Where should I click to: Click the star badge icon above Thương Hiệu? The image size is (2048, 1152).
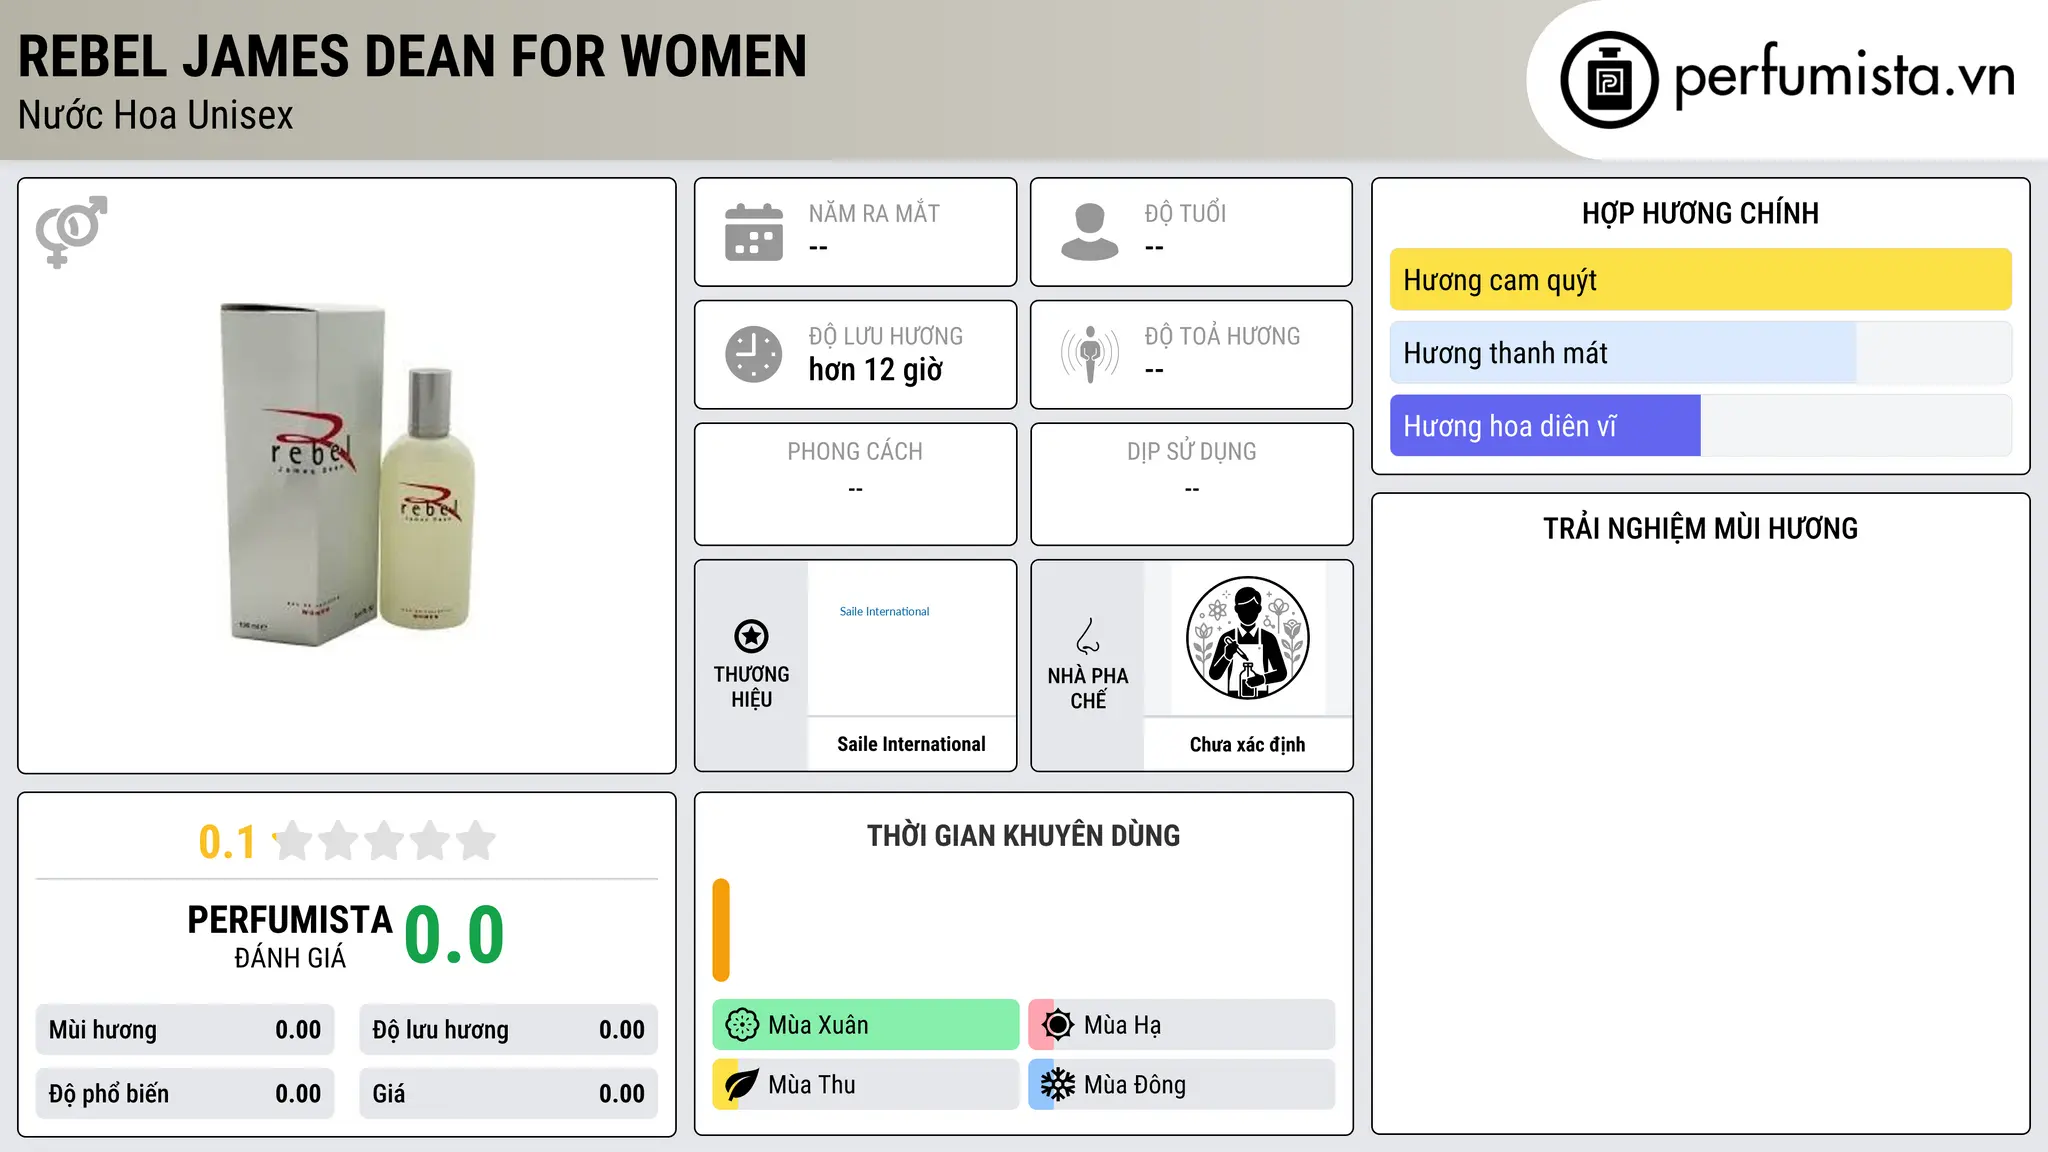(x=751, y=636)
